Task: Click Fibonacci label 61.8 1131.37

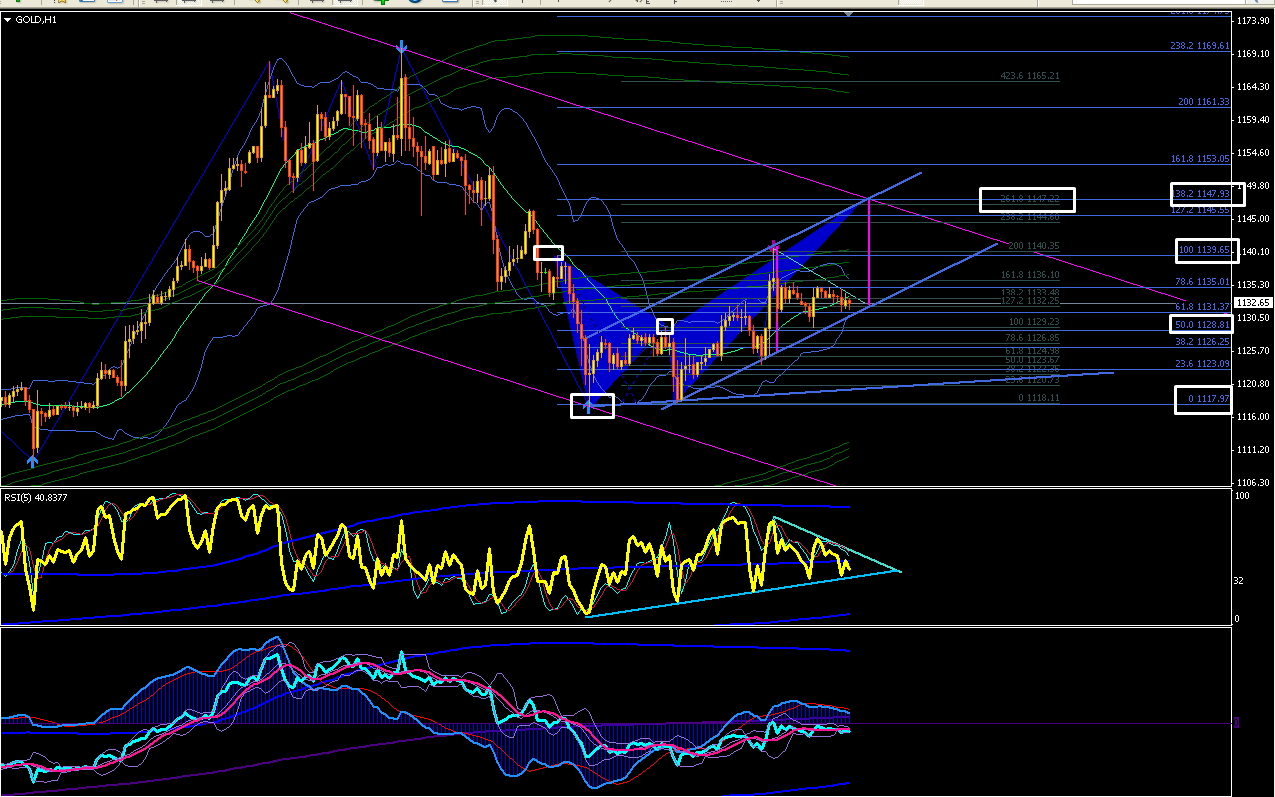Action: tap(1202, 307)
